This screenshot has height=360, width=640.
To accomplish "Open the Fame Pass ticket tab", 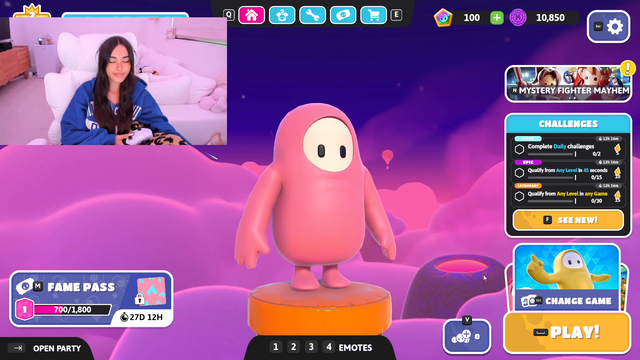I will [x=343, y=16].
